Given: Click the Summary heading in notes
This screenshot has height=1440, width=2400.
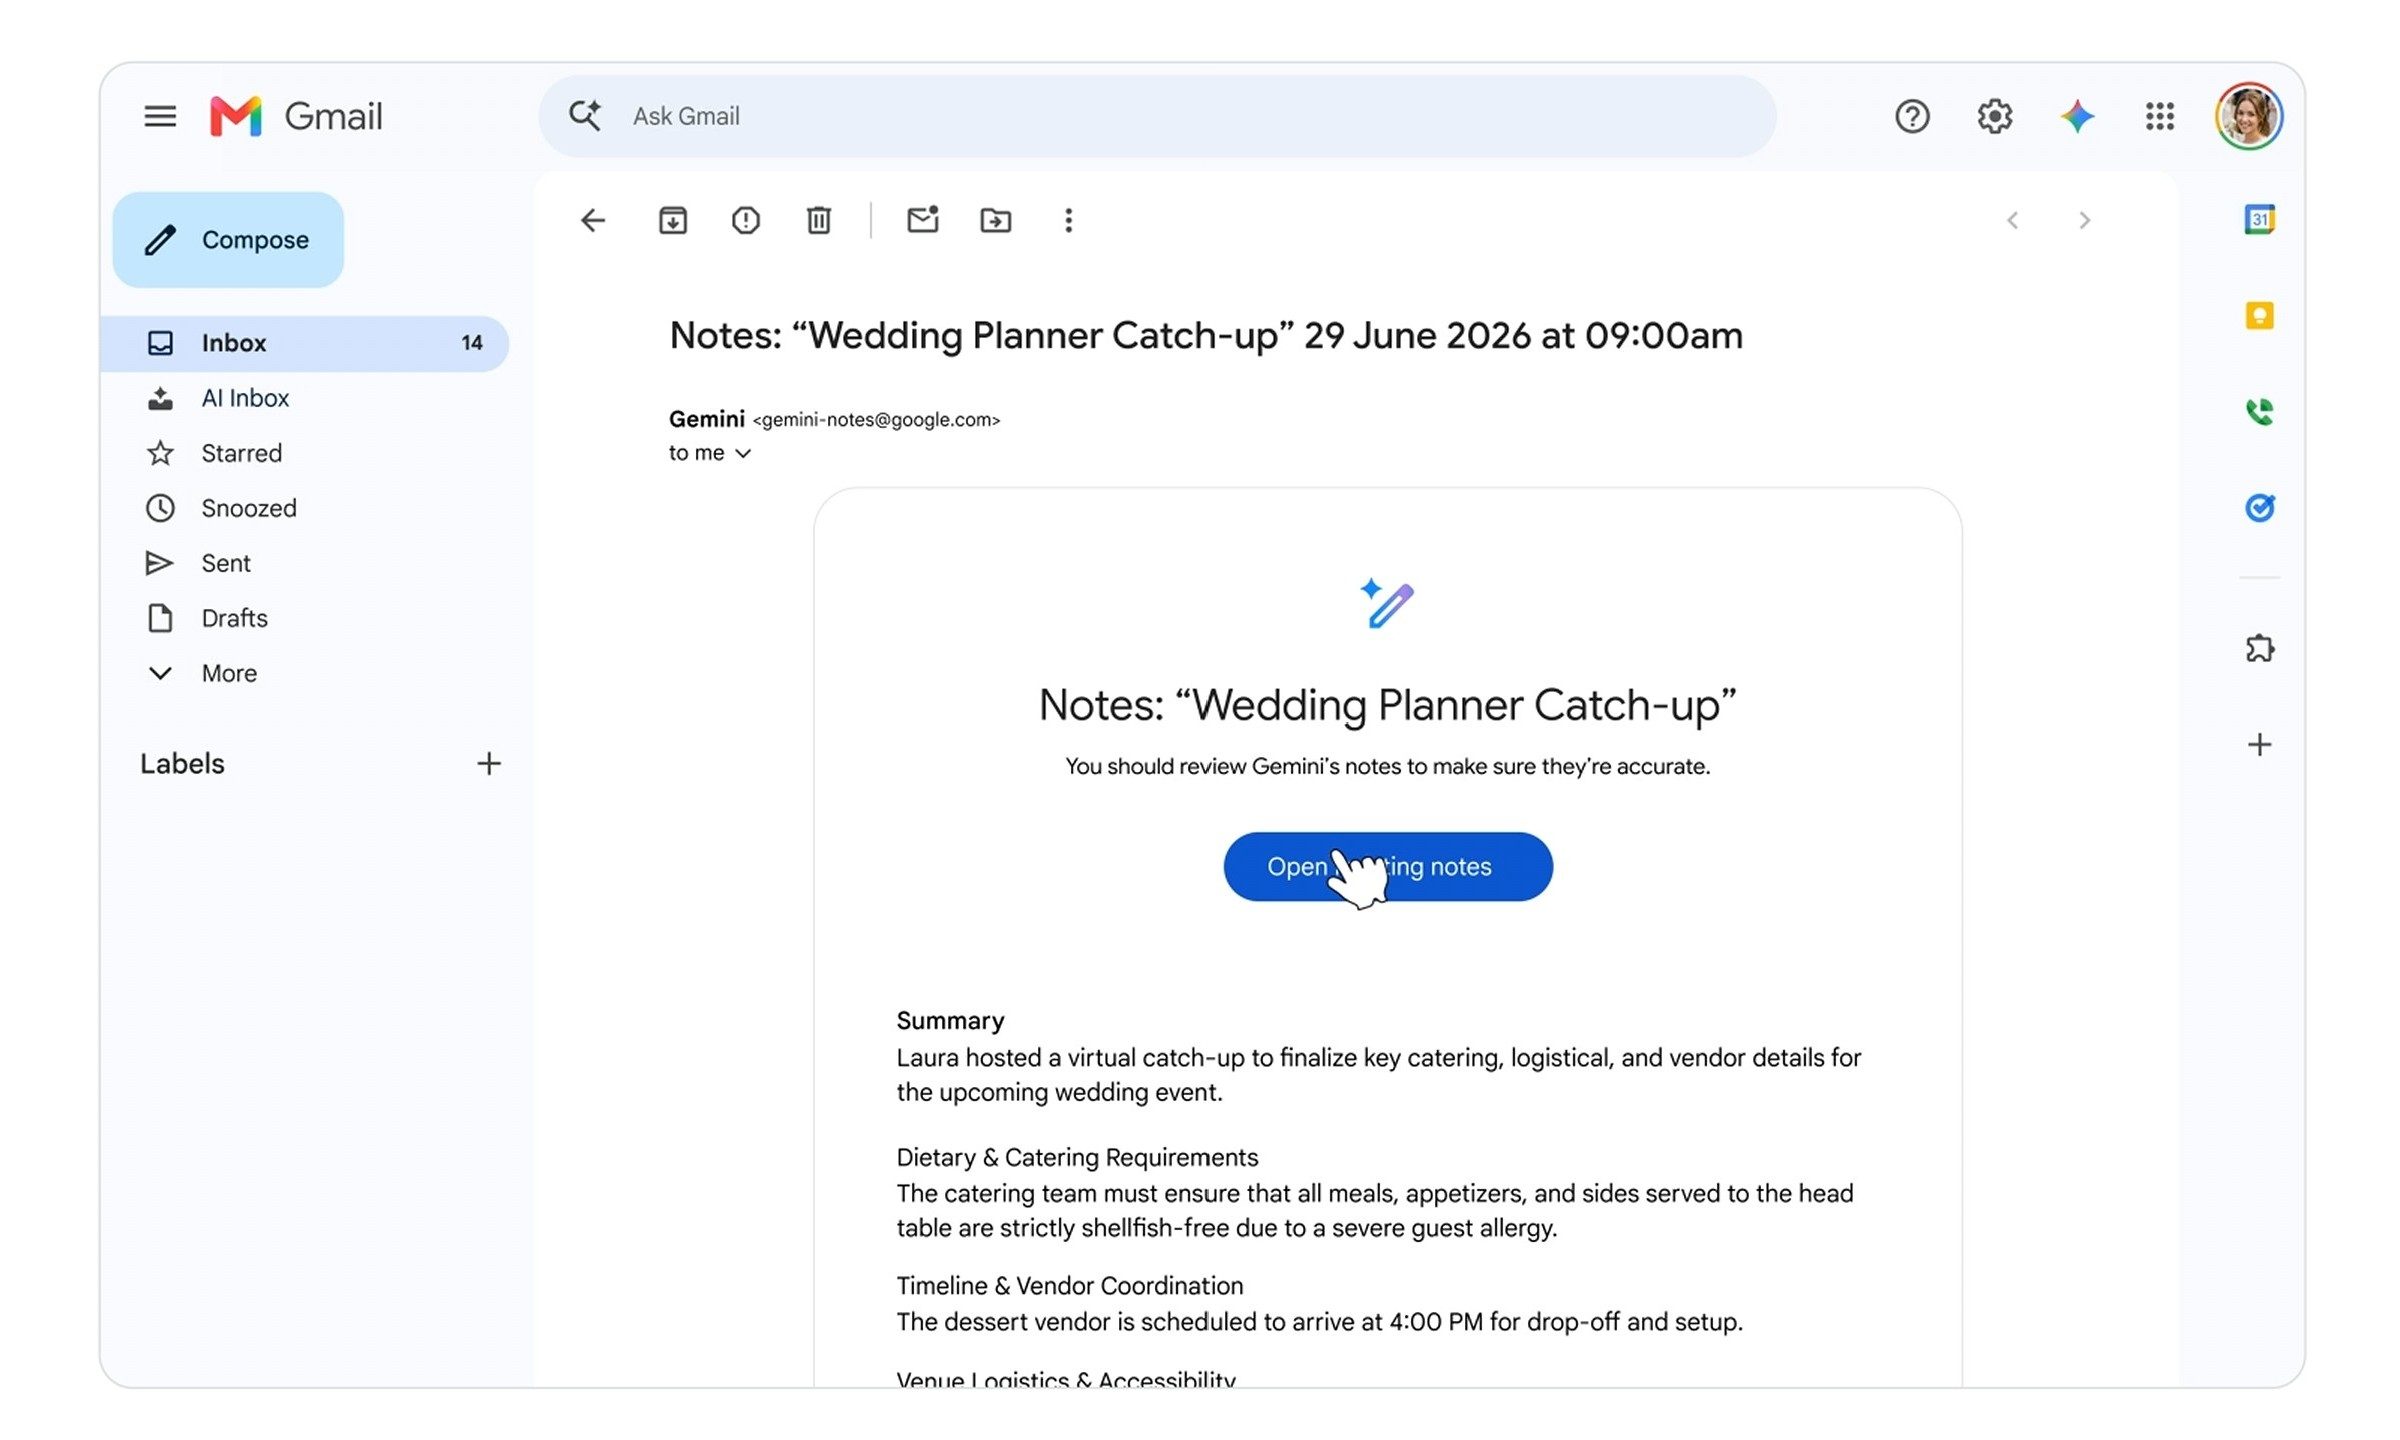Looking at the screenshot, I should 950,1020.
